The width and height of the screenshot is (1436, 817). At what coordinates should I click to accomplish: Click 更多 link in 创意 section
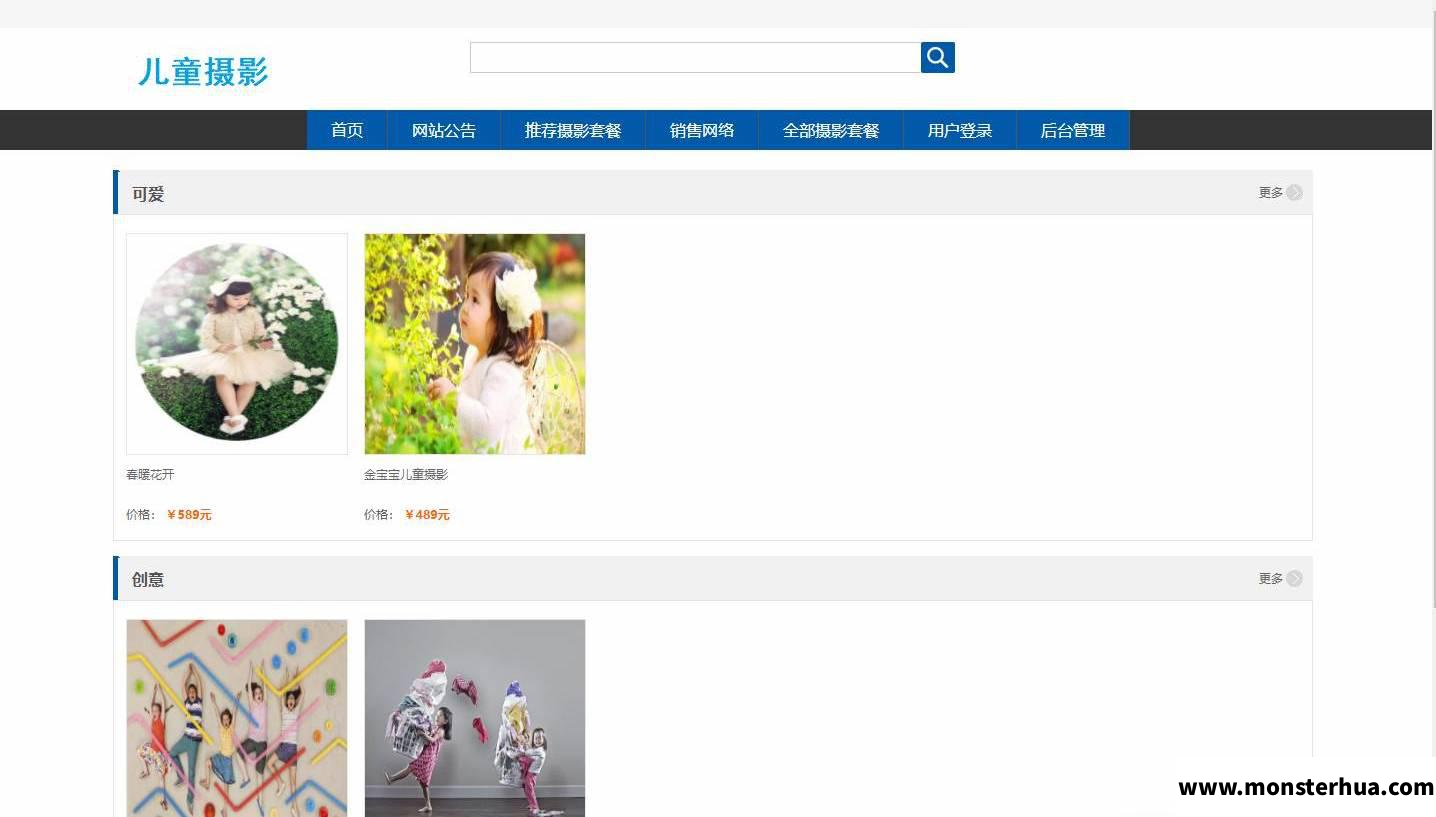click(1270, 579)
